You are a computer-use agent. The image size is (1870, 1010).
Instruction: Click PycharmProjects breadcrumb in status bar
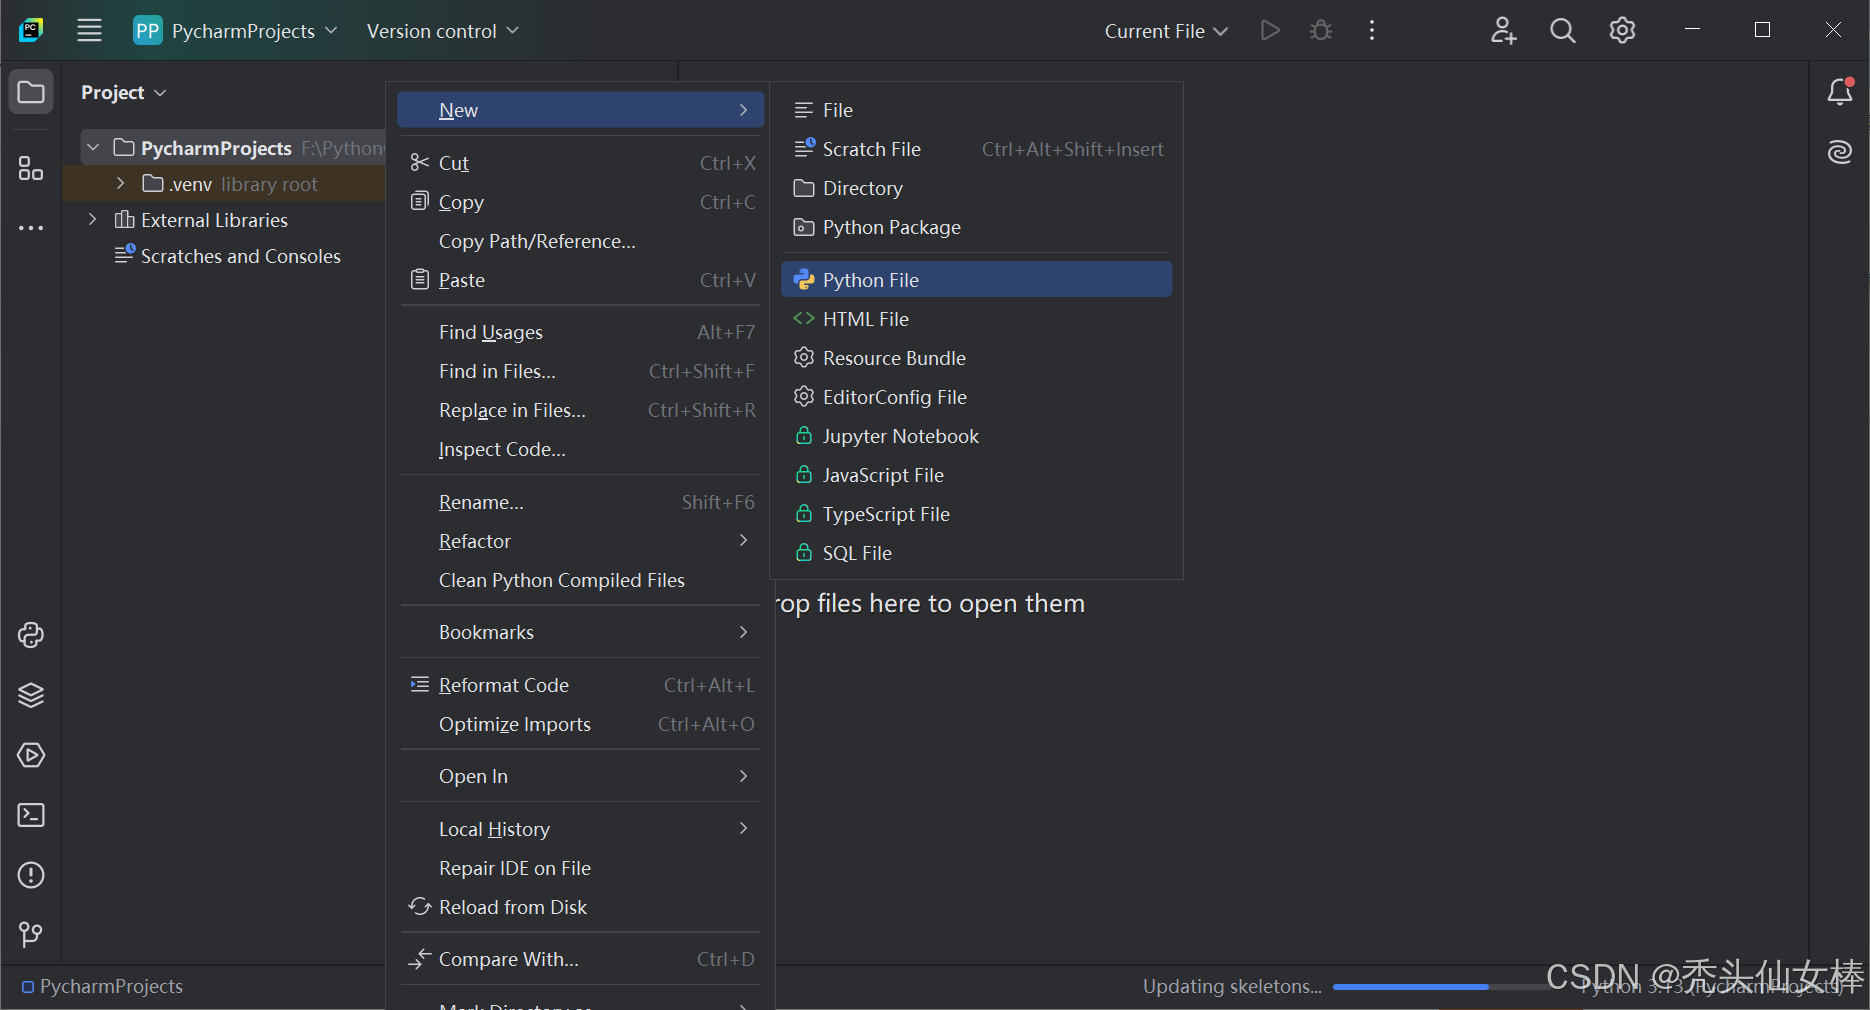[102, 986]
